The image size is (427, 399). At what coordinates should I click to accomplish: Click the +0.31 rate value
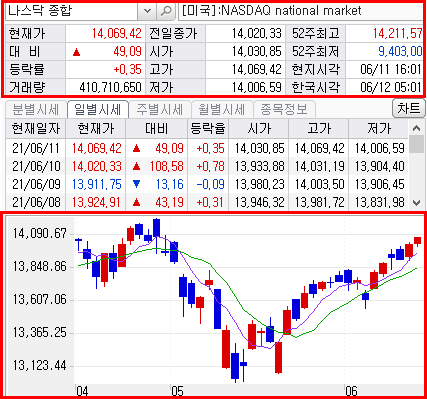(210, 202)
